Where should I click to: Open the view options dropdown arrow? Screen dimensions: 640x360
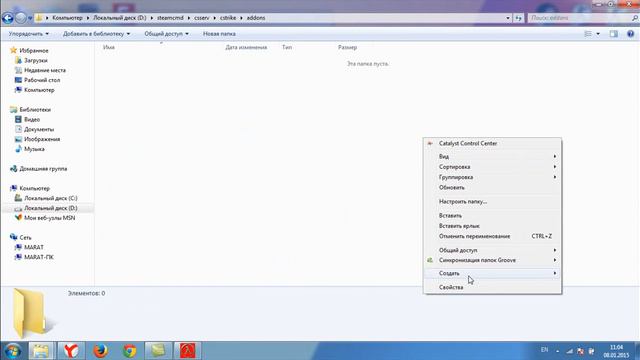[x=598, y=34]
